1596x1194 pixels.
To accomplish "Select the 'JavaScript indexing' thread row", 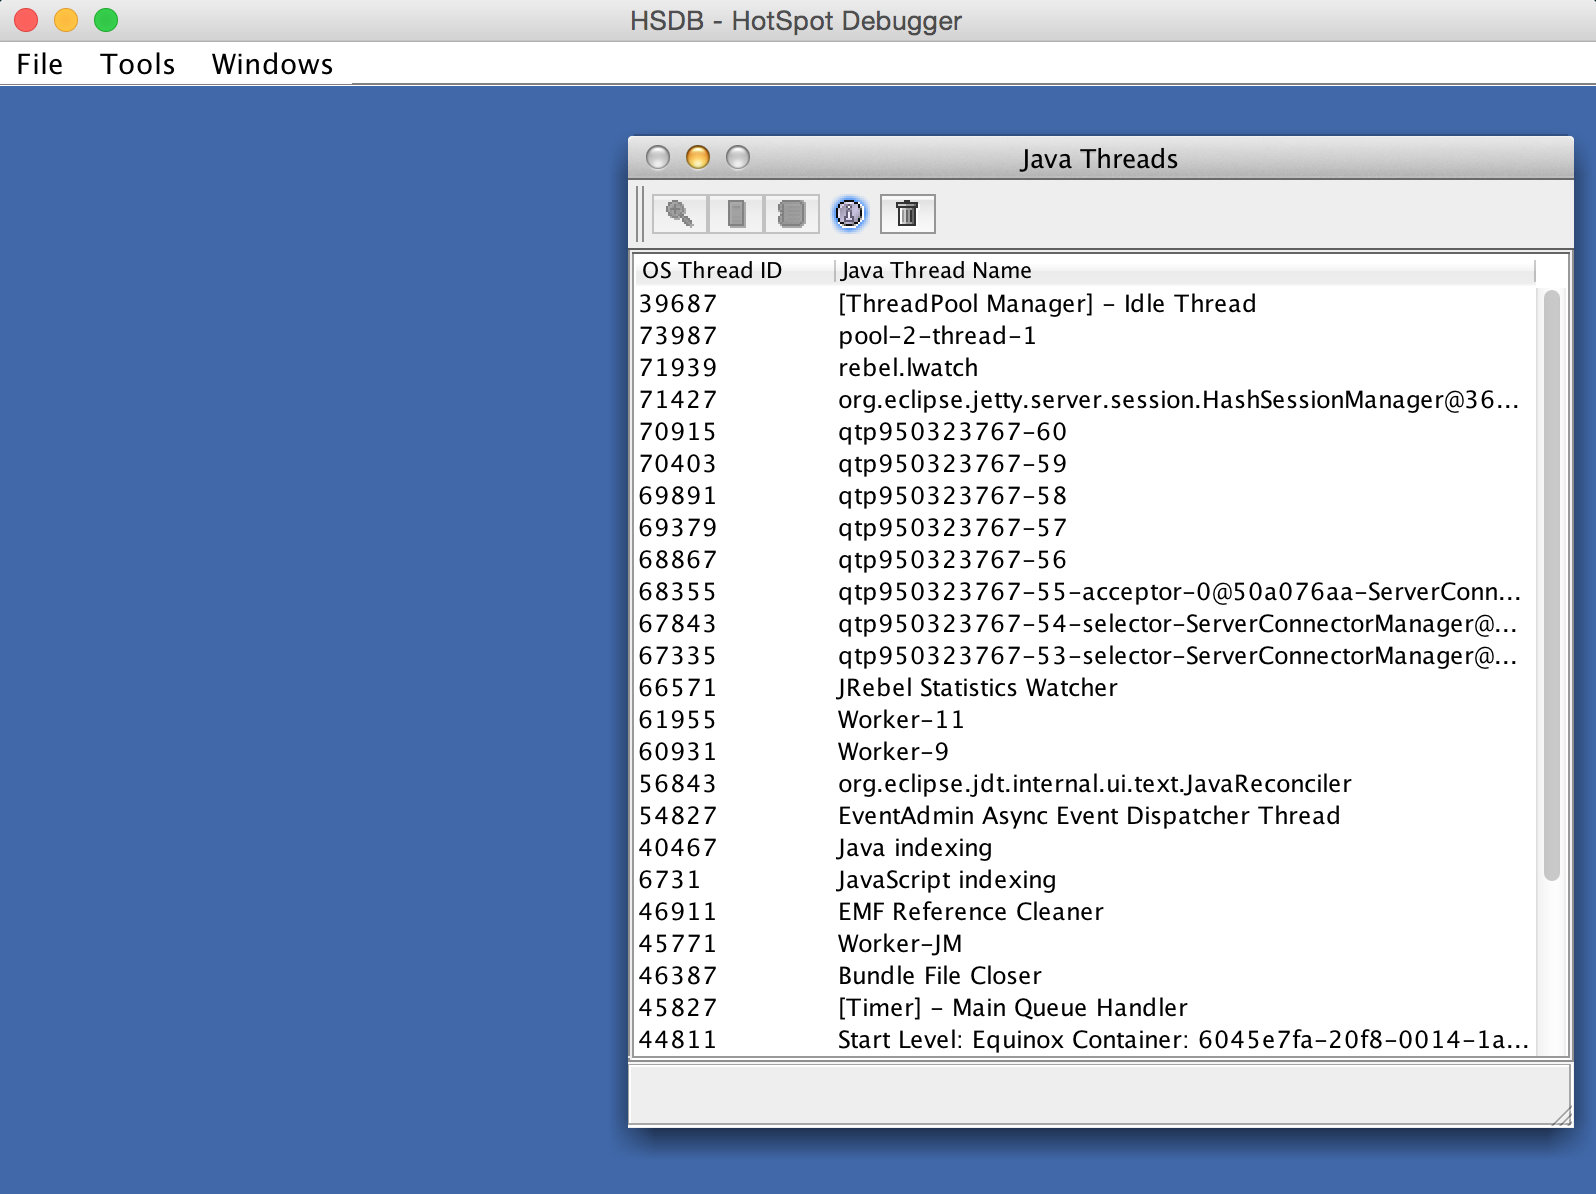I will [1086, 880].
